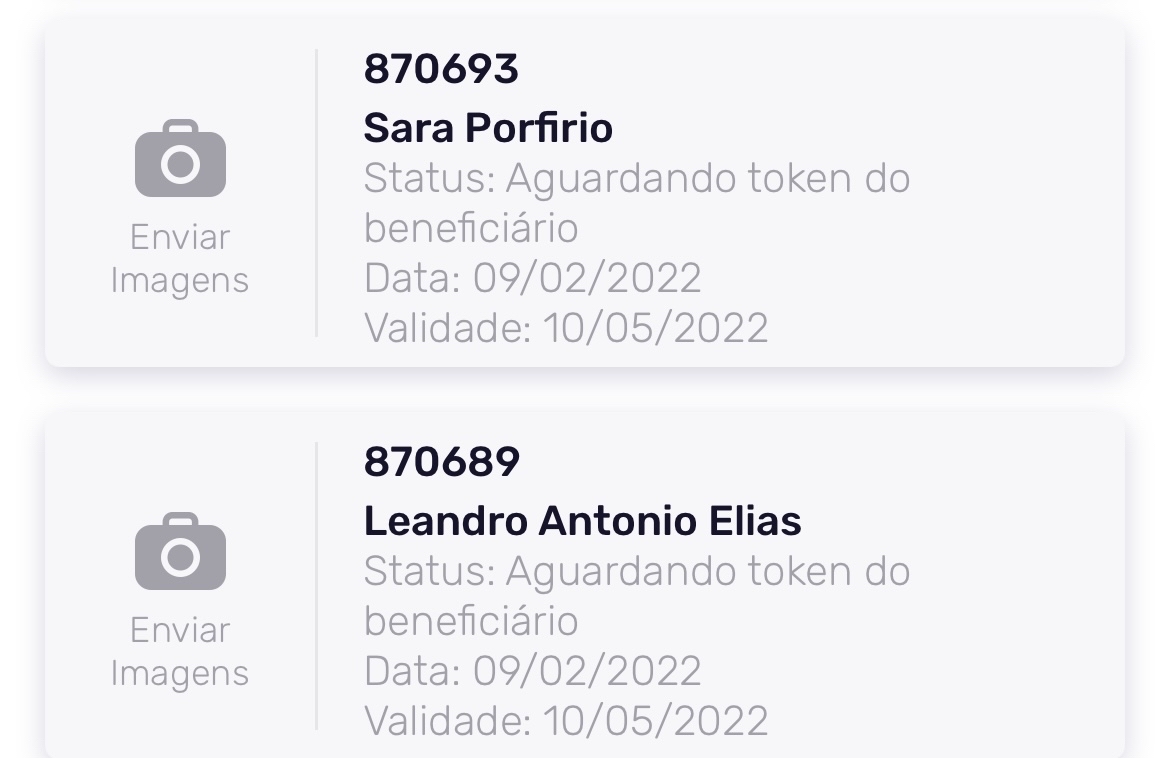Click the word beneficiário in Sara Porfirio's card

(471, 228)
